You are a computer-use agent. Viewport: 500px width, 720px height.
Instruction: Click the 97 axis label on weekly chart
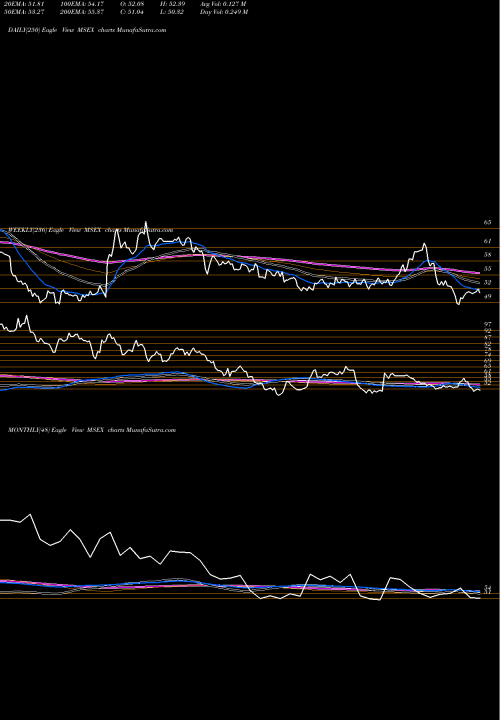(487, 324)
